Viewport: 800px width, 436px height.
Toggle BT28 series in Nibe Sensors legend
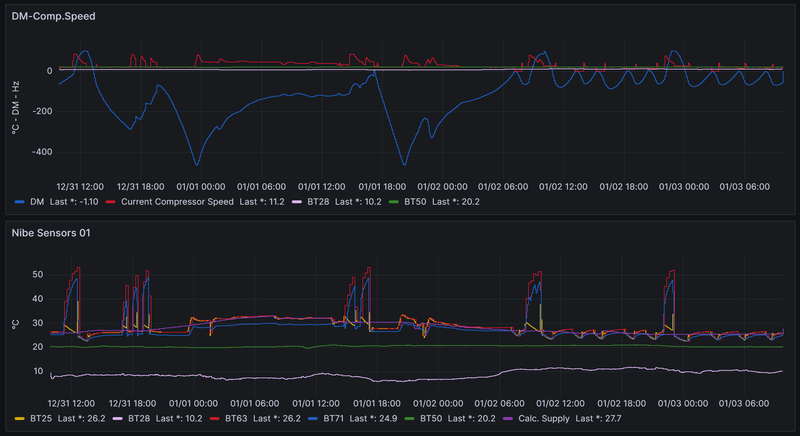click(139, 419)
